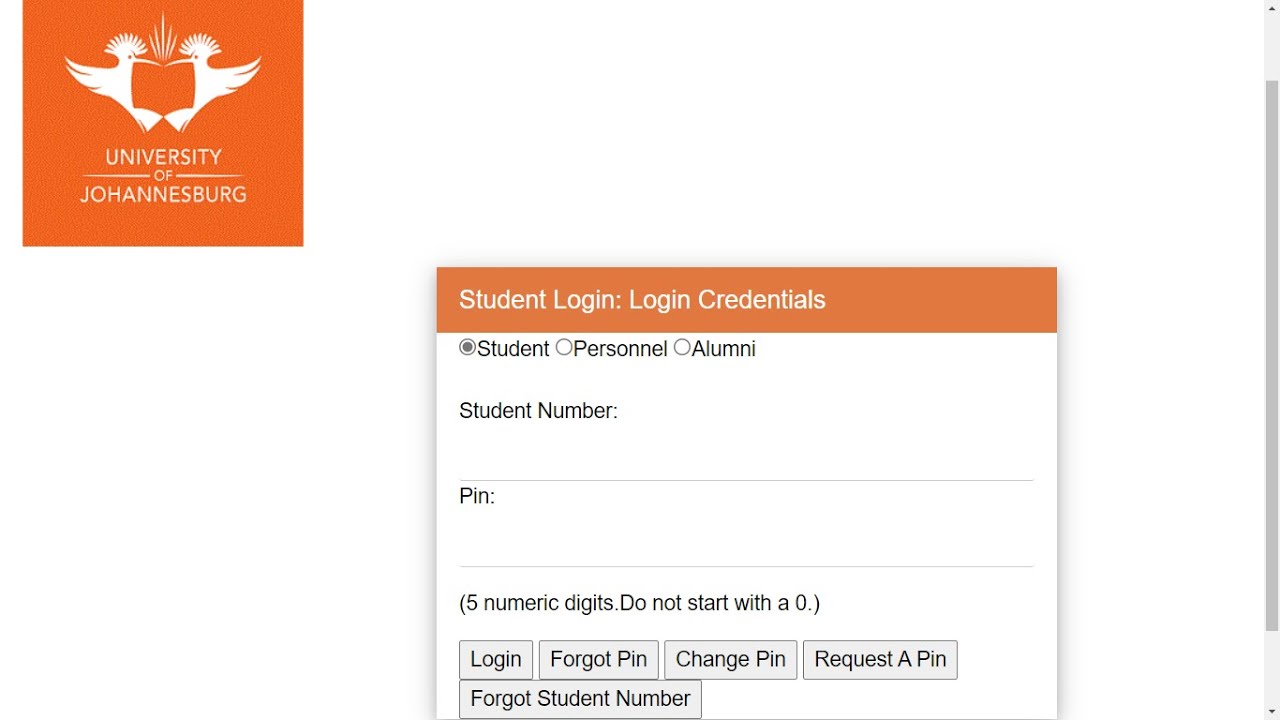Click the 5 numeric digits hint text
Viewport: 1280px width, 720px height.
click(639, 603)
